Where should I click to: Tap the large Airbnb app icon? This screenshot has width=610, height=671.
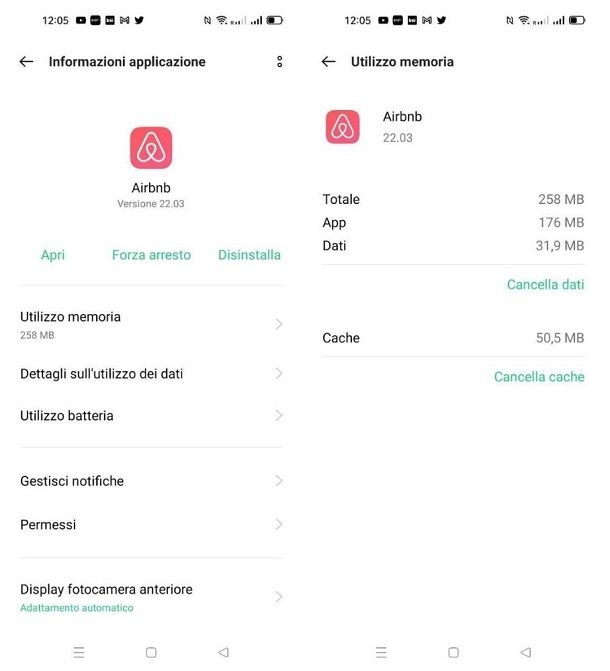[x=151, y=148]
